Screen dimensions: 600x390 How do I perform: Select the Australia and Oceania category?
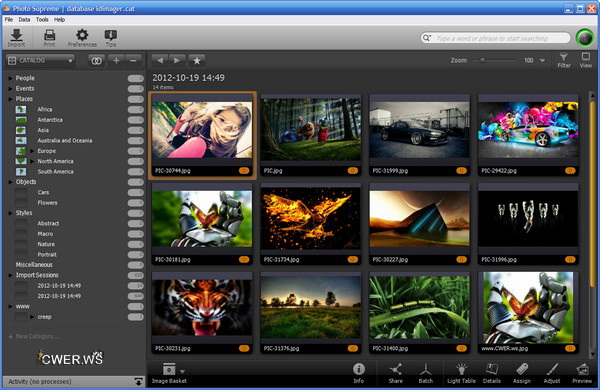[65, 140]
